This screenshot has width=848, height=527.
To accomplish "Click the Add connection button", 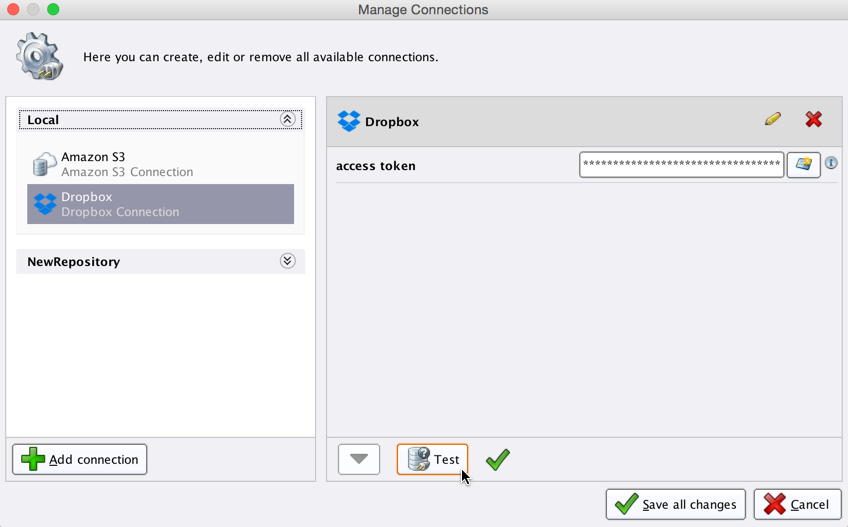I will click(80, 459).
